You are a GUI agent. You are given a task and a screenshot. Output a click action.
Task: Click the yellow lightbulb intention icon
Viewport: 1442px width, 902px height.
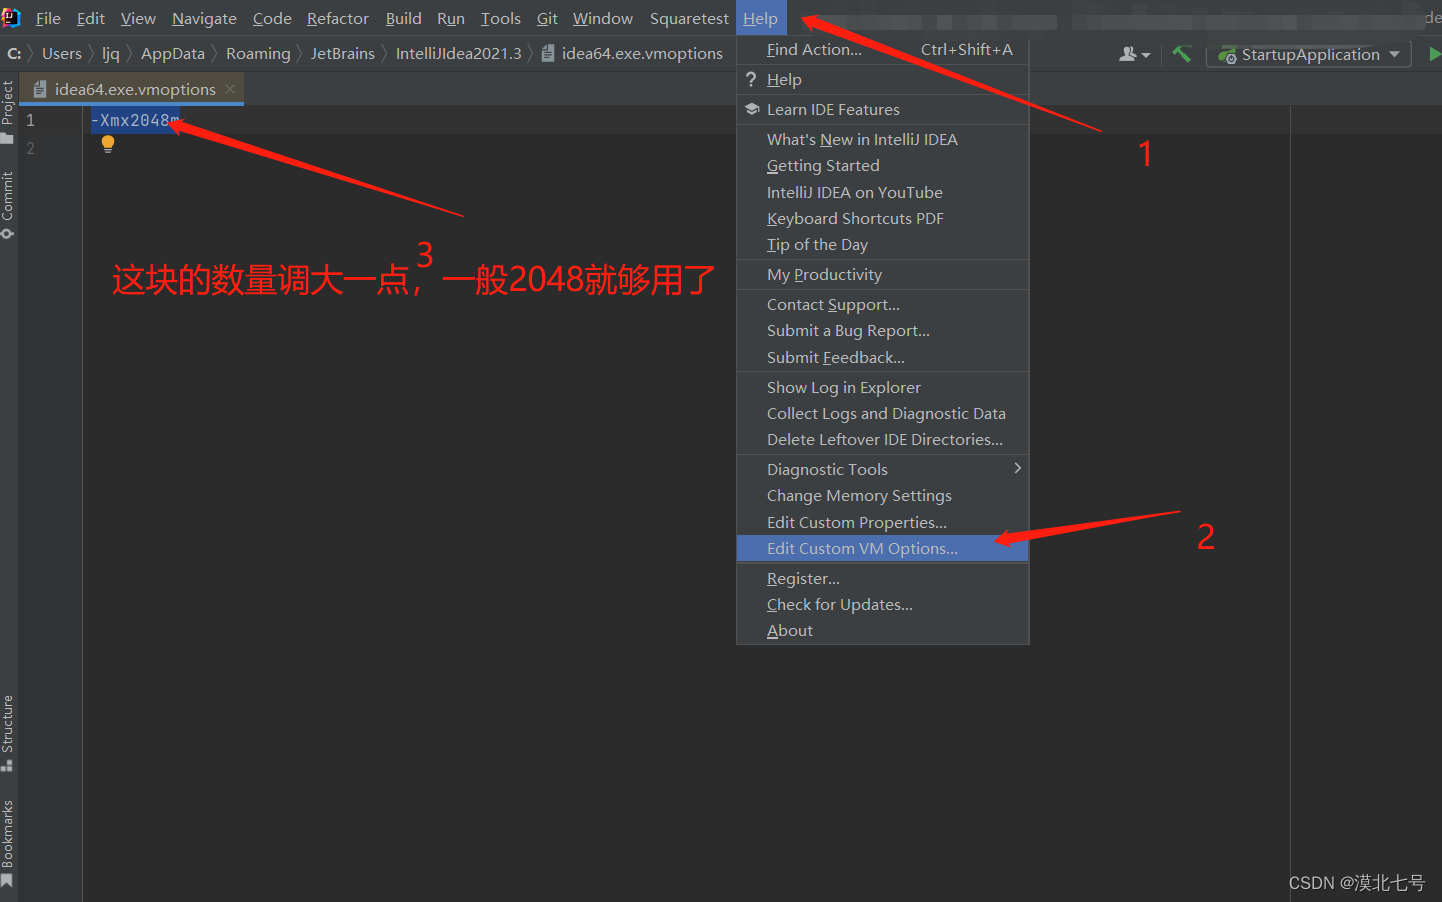point(108,145)
